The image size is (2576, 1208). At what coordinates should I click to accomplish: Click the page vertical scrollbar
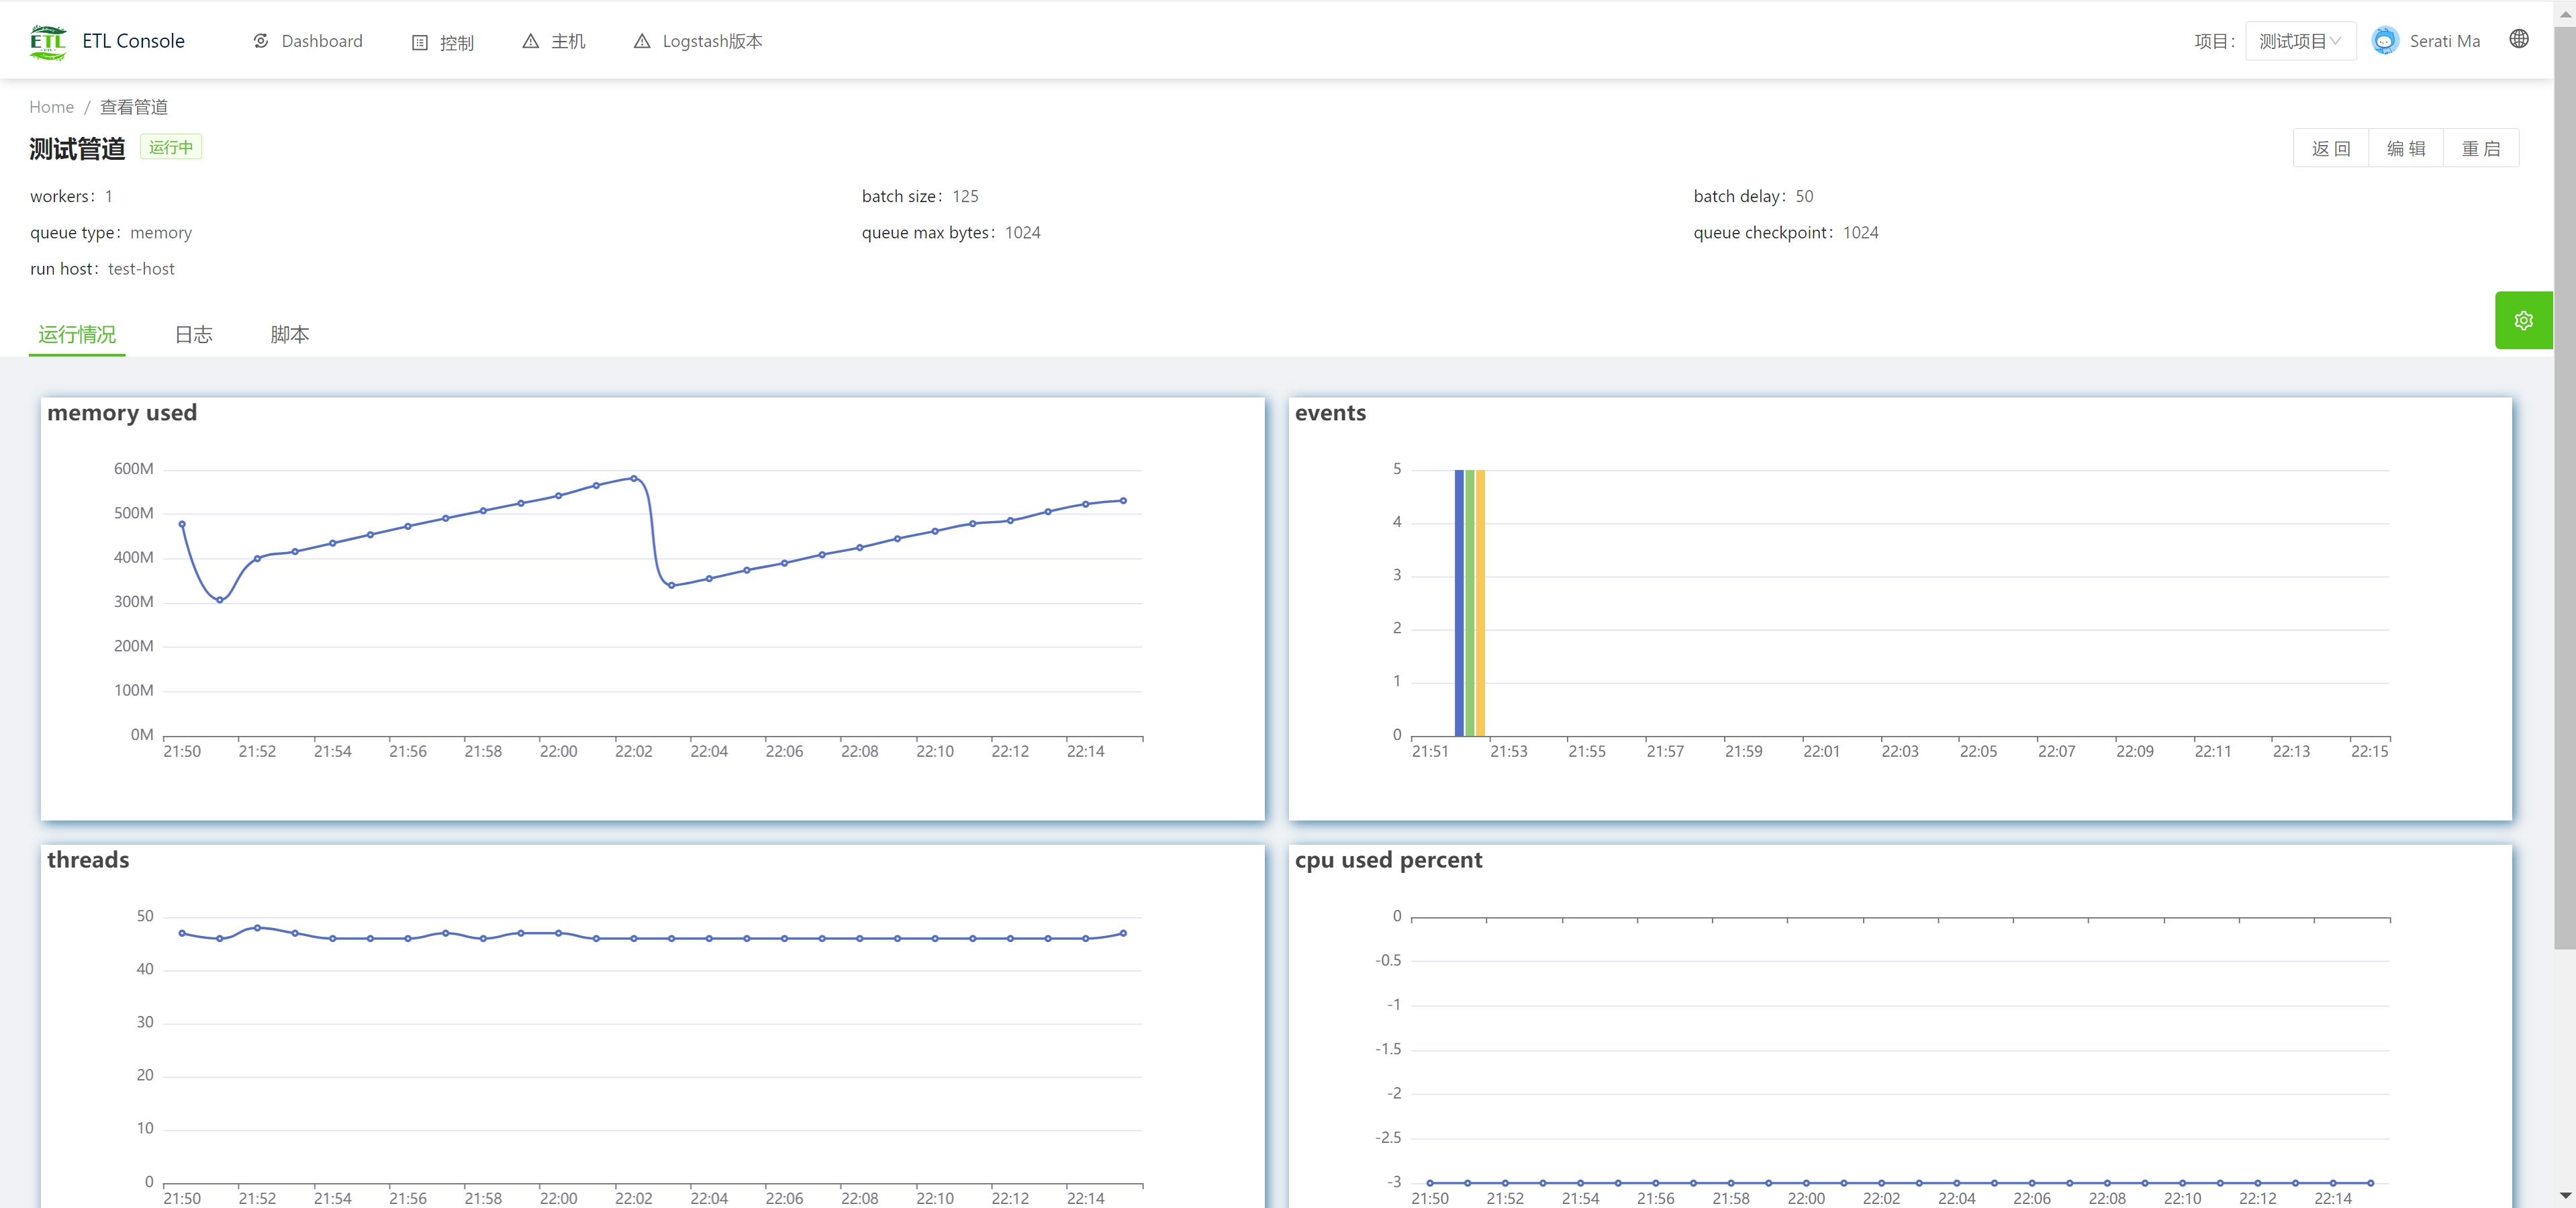click(x=2565, y=487)
